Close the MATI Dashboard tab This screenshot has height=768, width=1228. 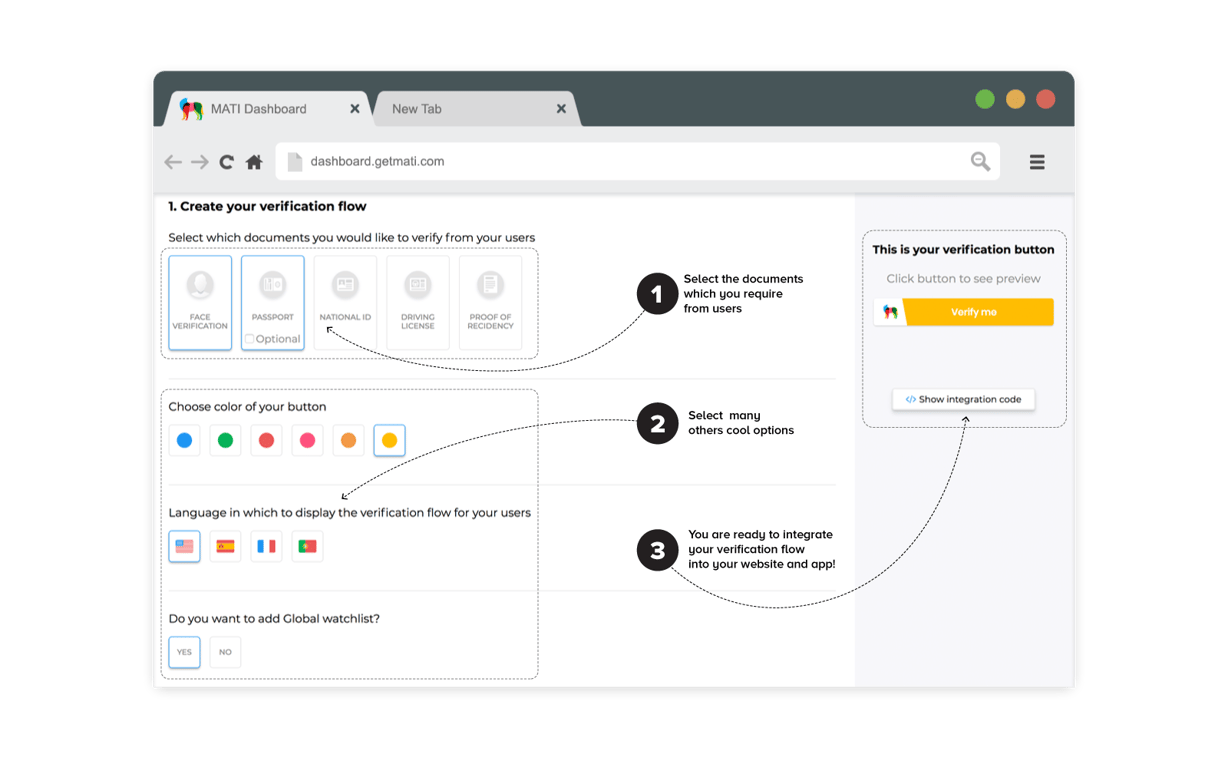point(355,109)
